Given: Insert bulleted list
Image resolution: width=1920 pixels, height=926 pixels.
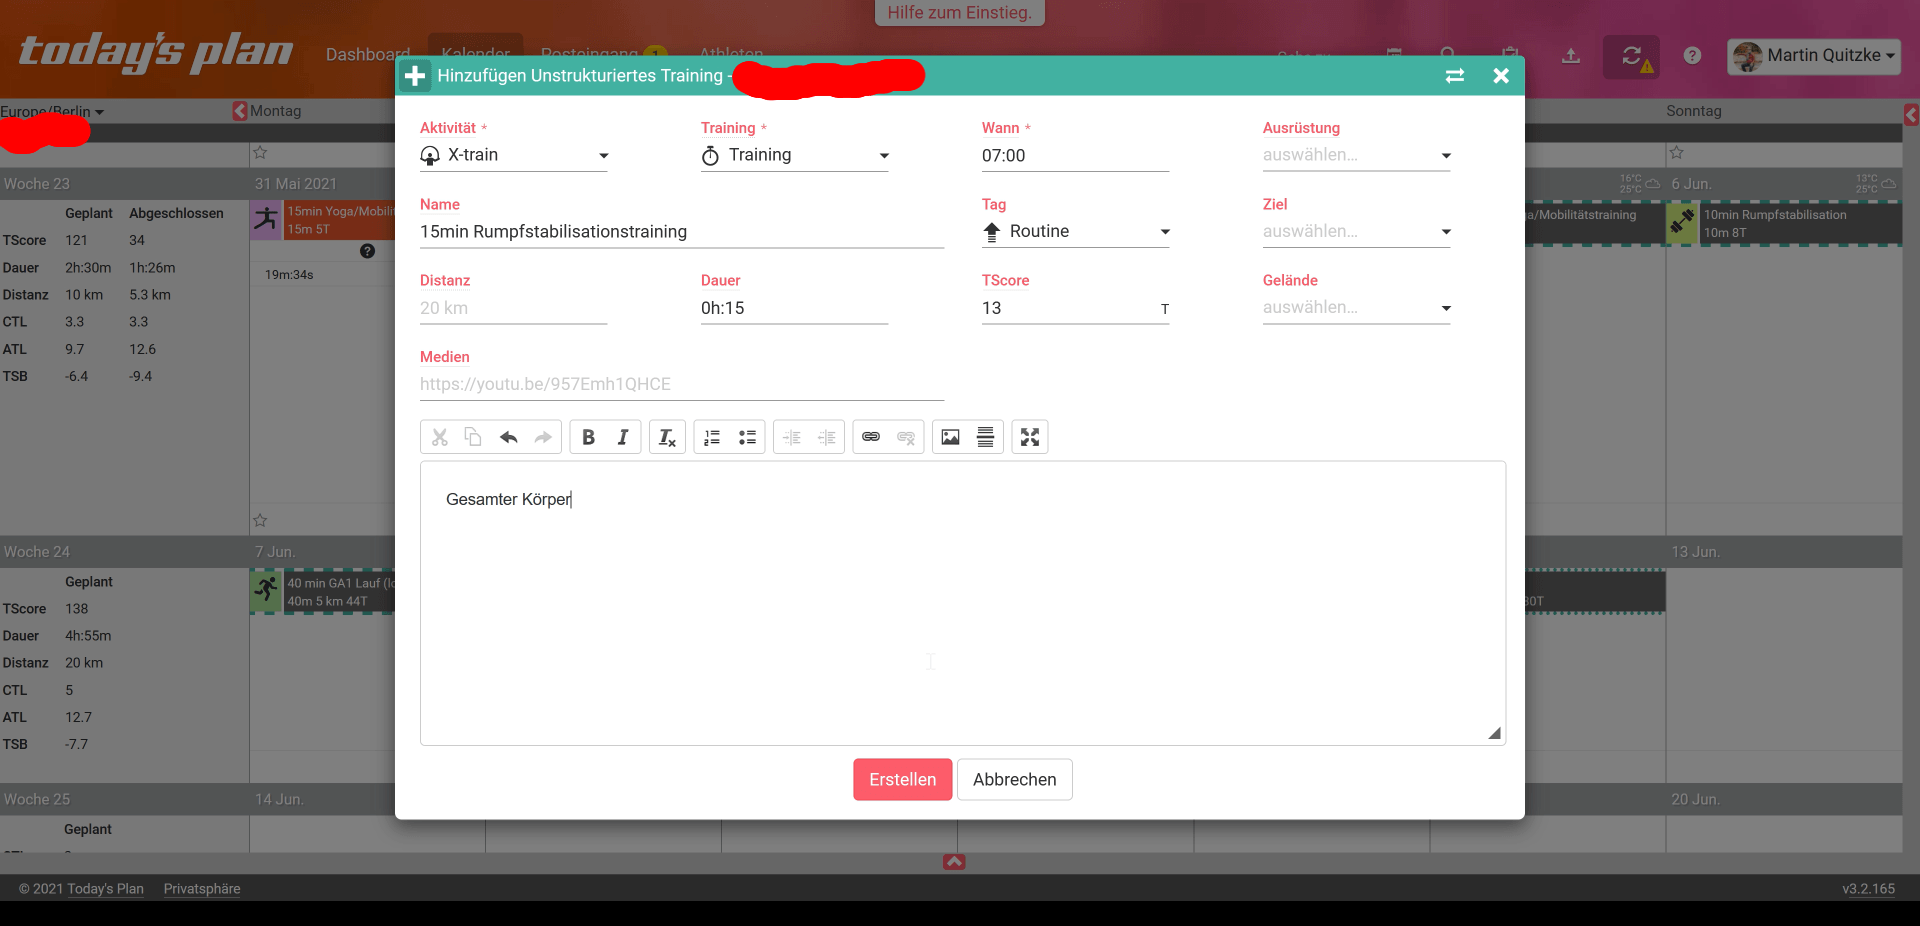Looking at the screenshot, I should 747,437.
